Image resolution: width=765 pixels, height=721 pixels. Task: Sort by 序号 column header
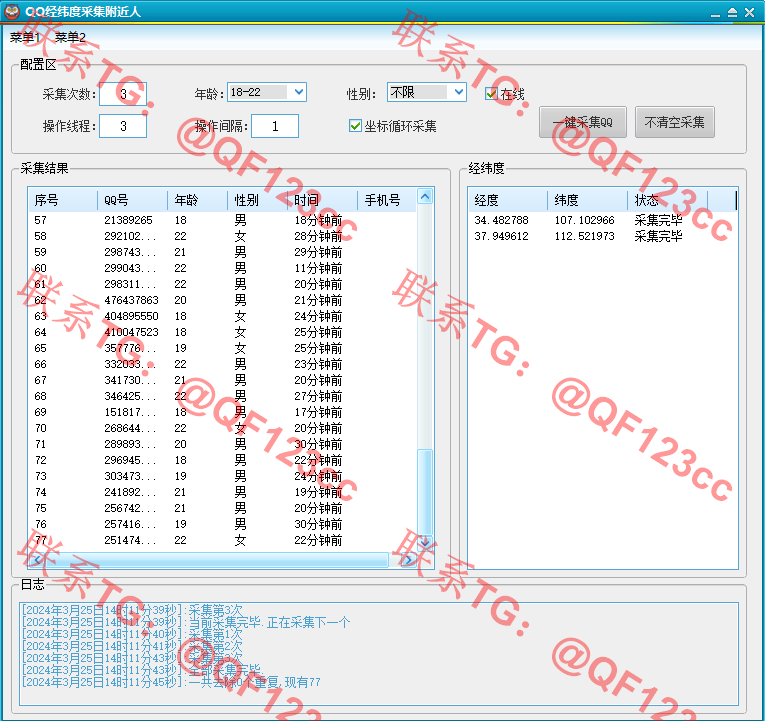click(62, 200)
